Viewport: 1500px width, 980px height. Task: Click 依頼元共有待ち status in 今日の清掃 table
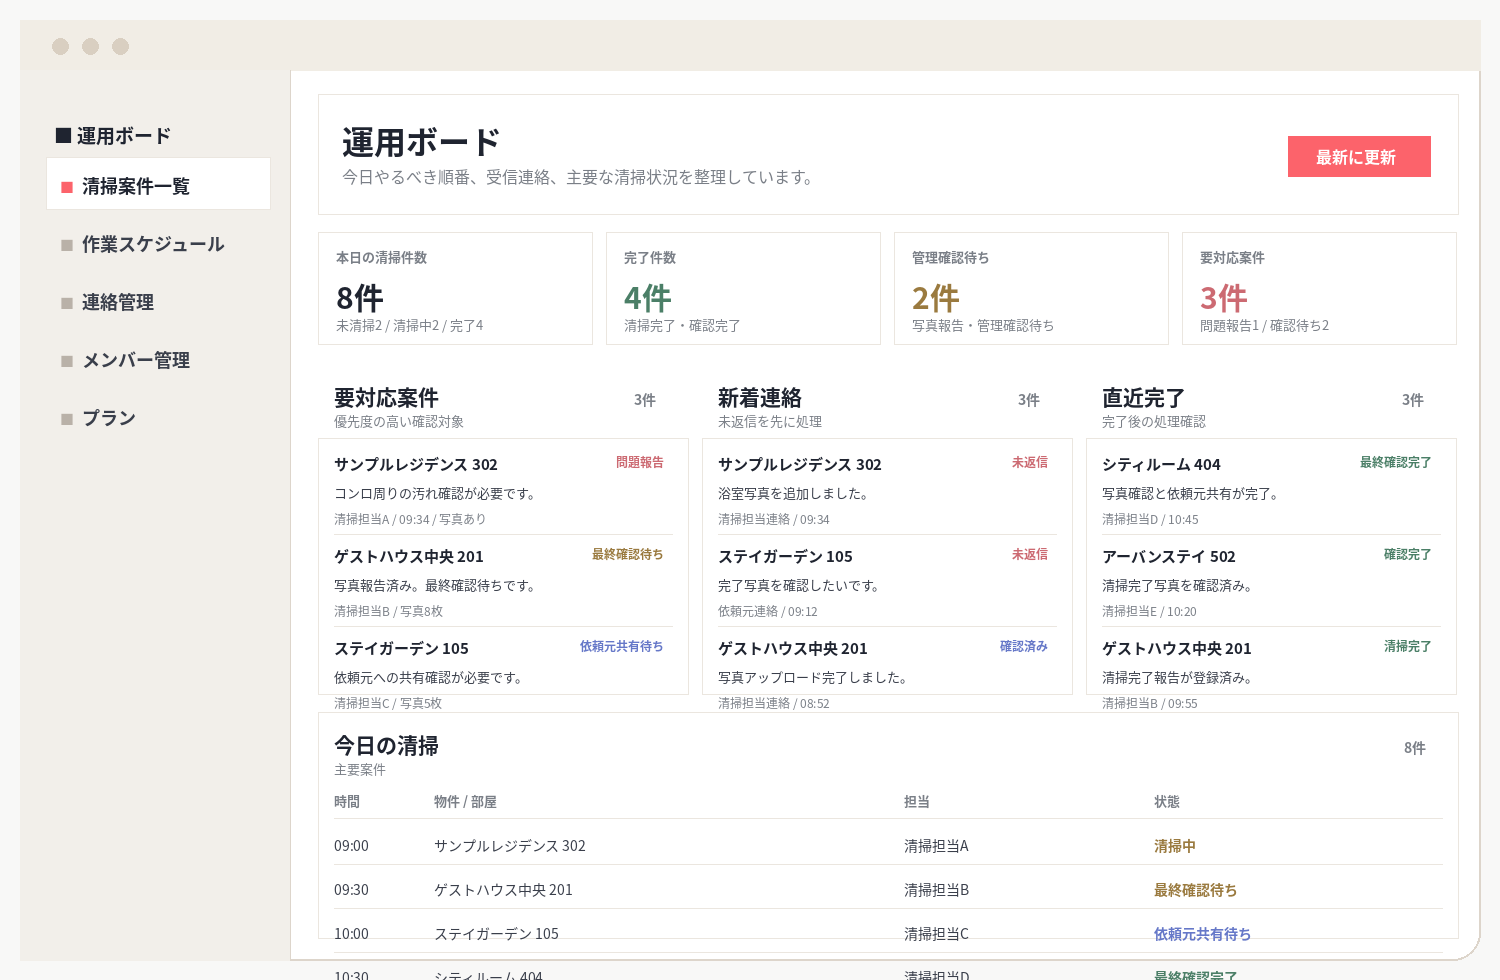pyautogui.click(x=1202, y=934)
